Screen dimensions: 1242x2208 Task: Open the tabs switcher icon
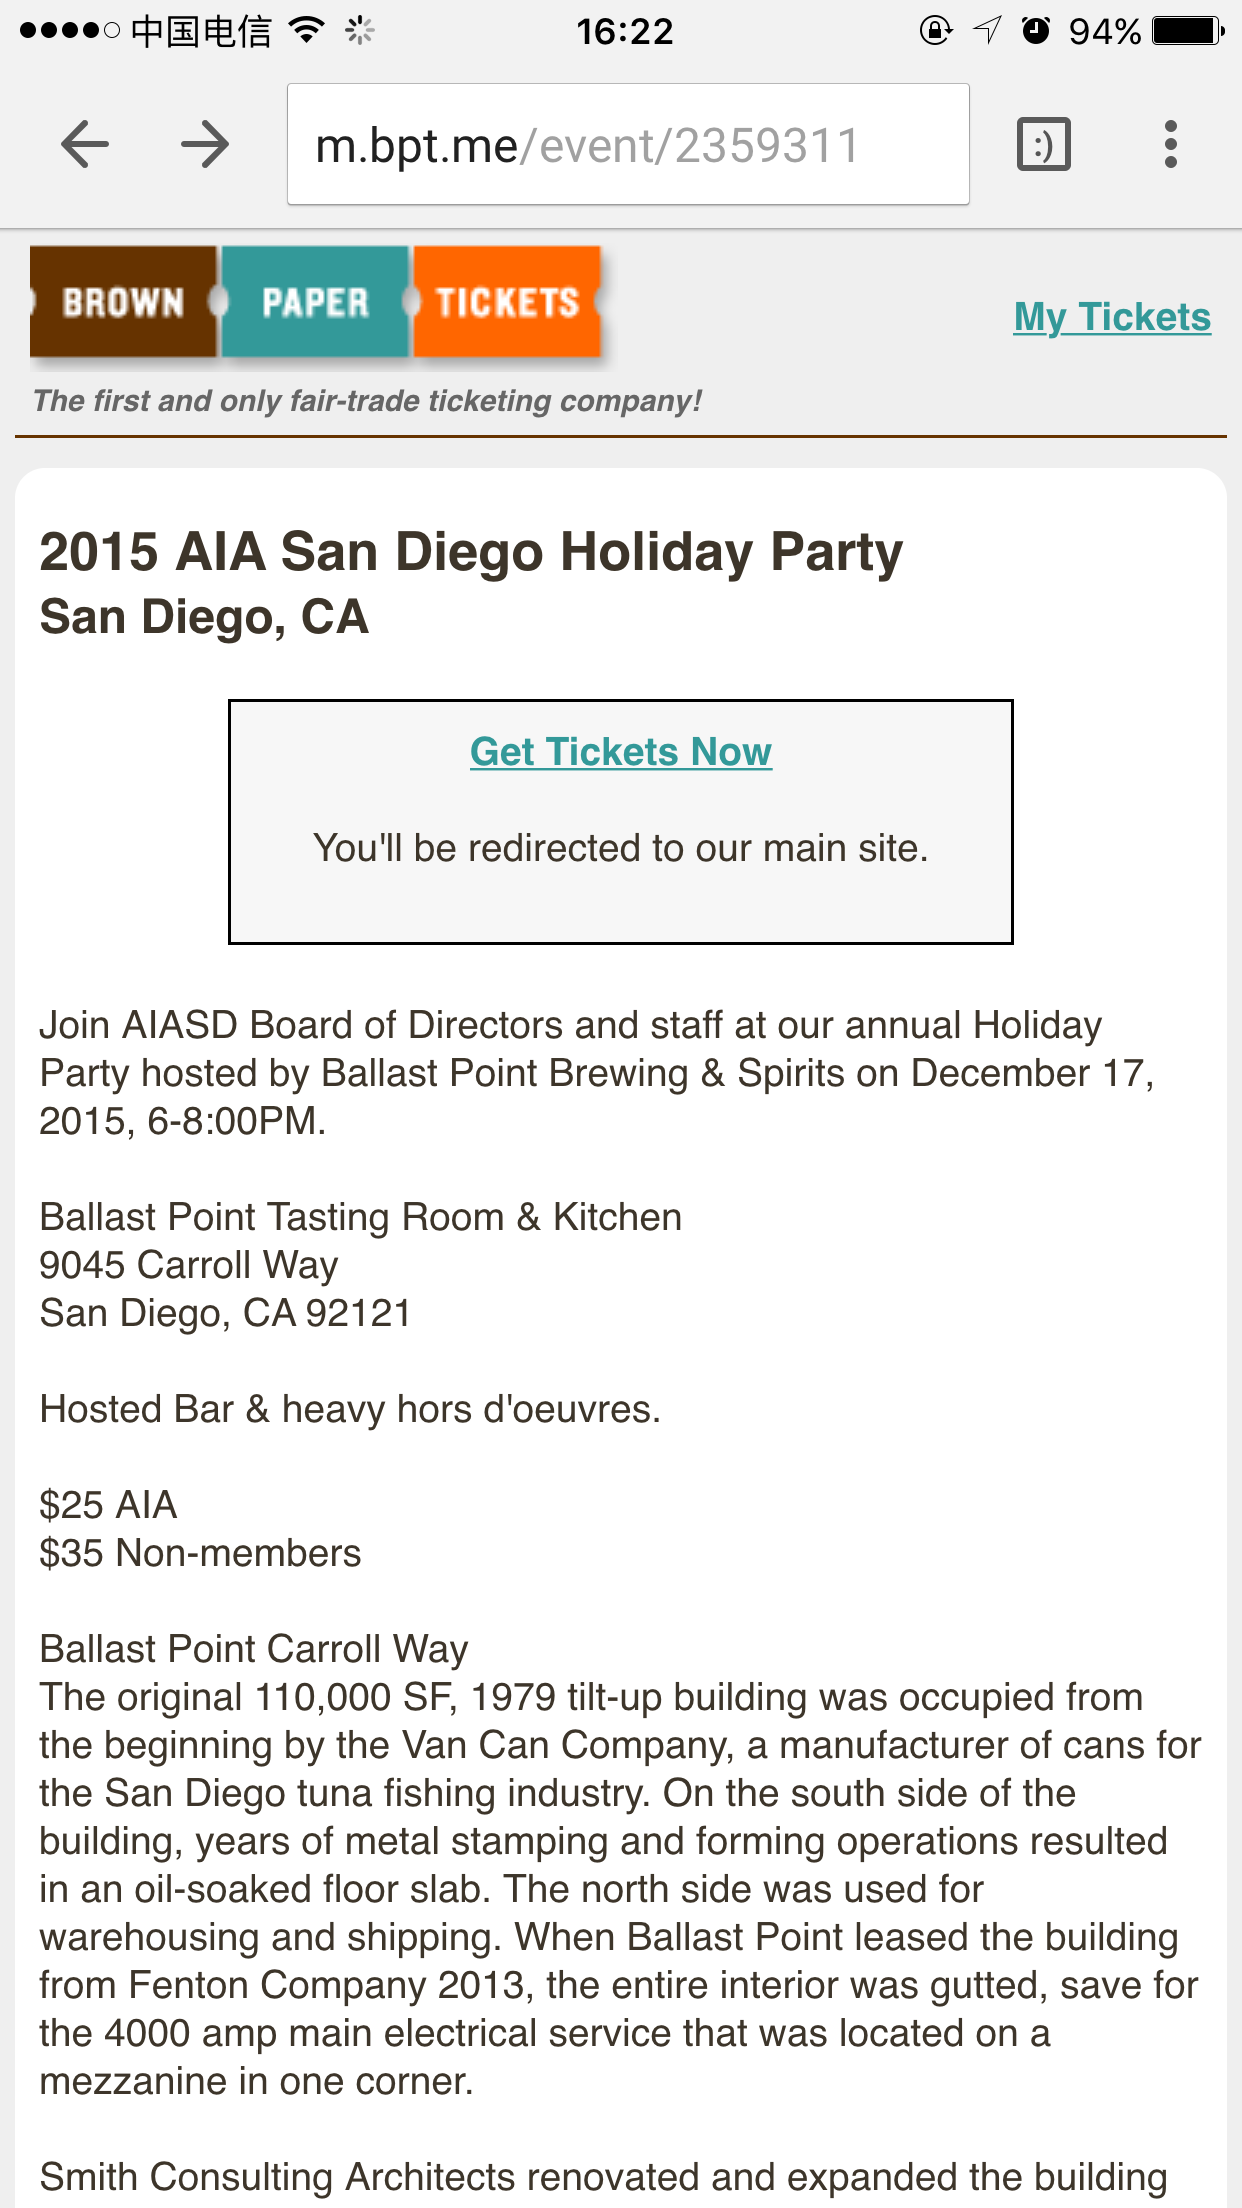tap(1044, 145)
